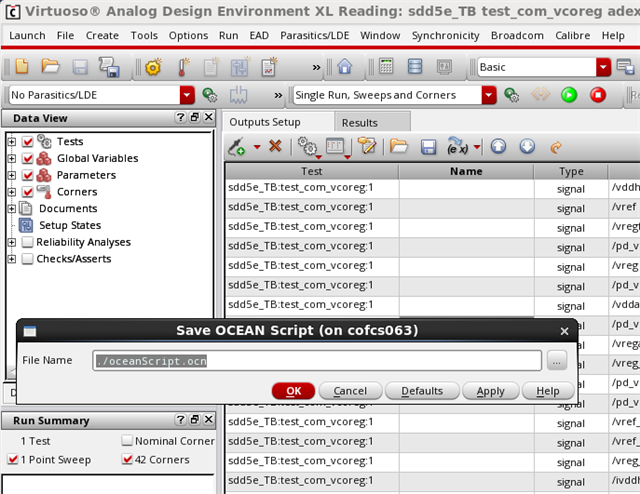Click the dialog Help button
This screenshot has width=640, height=494.
click(x=548, y=391)
